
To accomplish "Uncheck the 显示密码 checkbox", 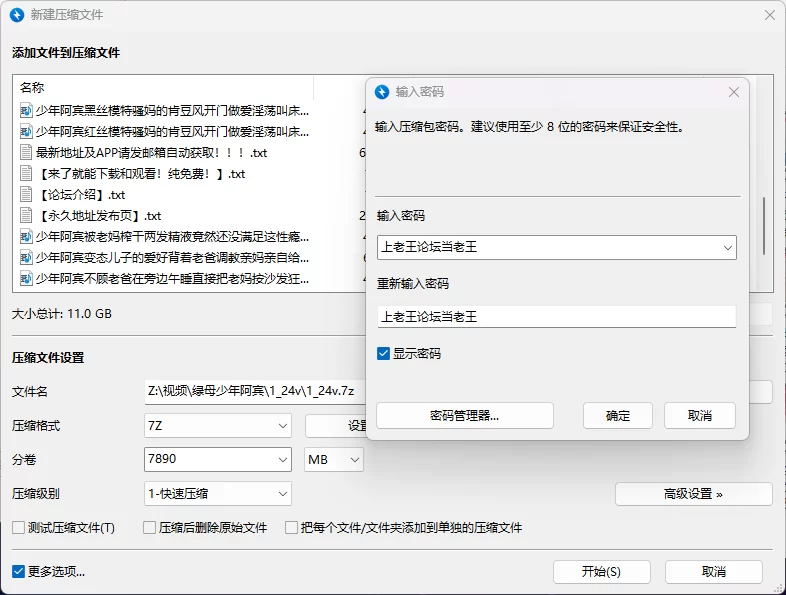I will (x=383, y=354).
